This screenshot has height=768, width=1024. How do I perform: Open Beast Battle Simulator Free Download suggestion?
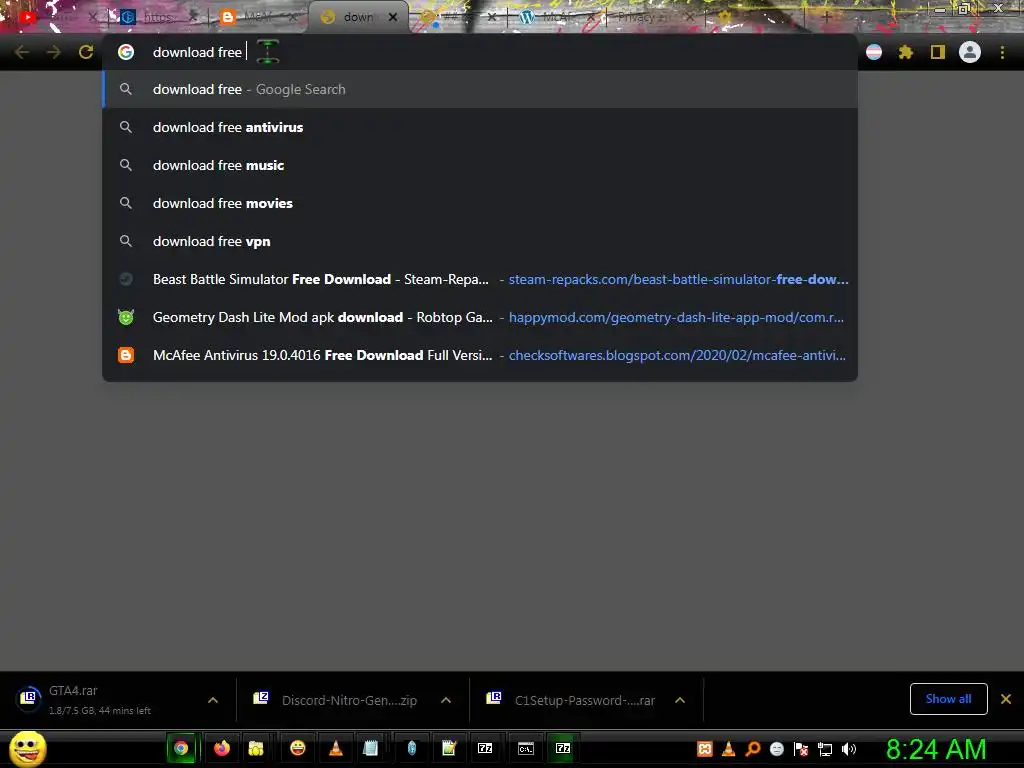click(480, 280)
